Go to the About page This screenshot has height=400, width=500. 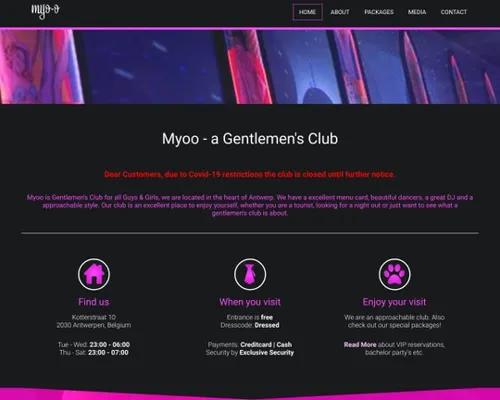[x=340, y=12]
